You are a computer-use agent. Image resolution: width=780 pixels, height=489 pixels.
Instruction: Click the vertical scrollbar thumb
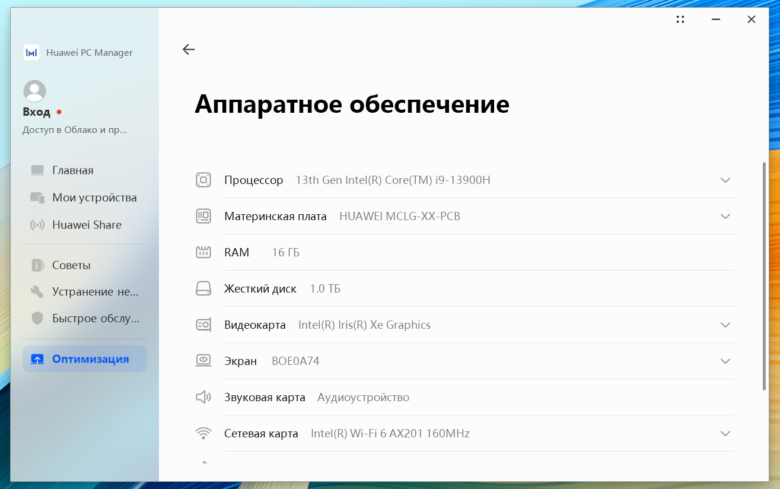point(765,276)
